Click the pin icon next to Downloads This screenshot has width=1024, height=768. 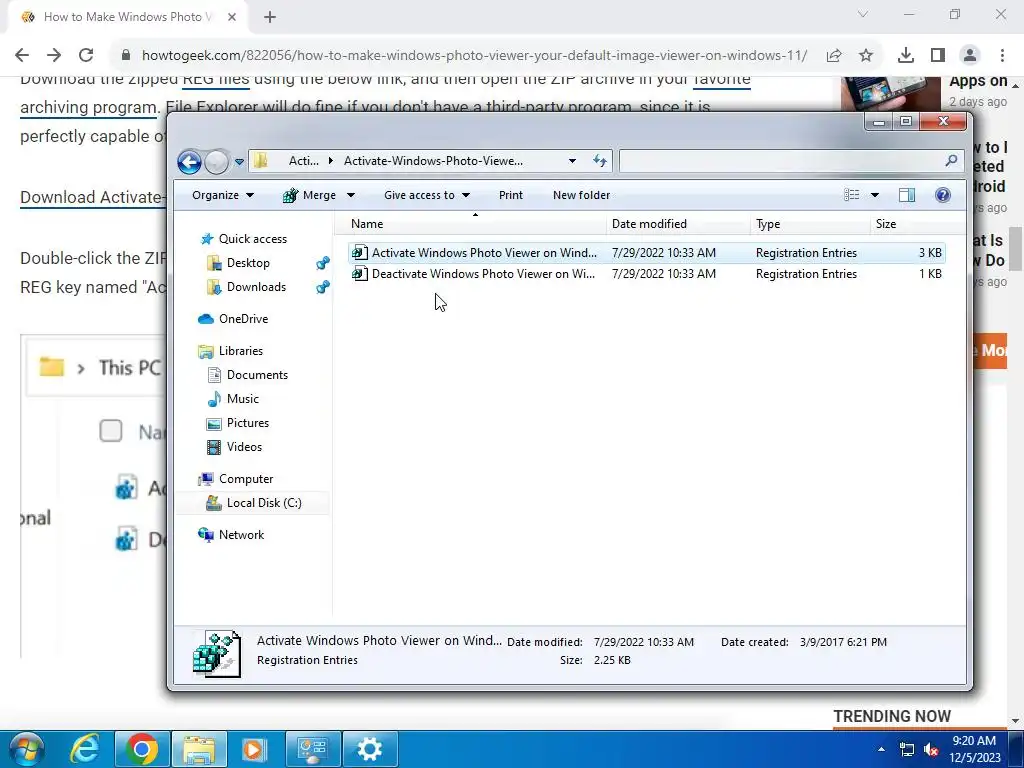click(322, 287)
